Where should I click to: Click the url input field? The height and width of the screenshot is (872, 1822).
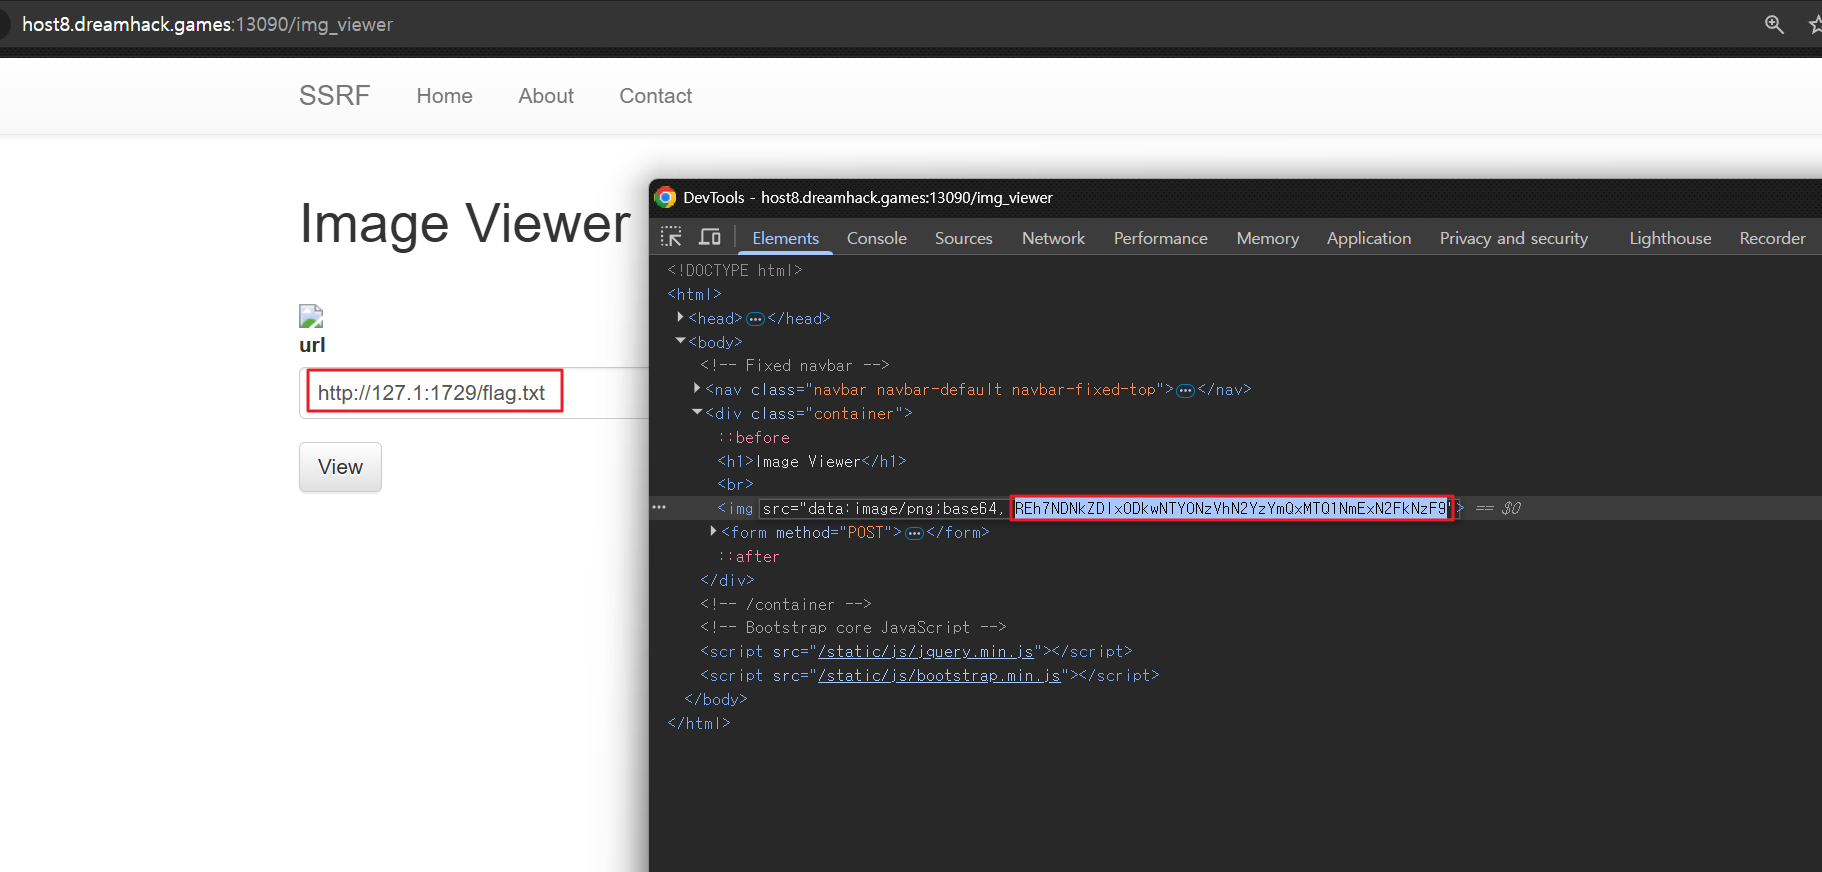470,393
